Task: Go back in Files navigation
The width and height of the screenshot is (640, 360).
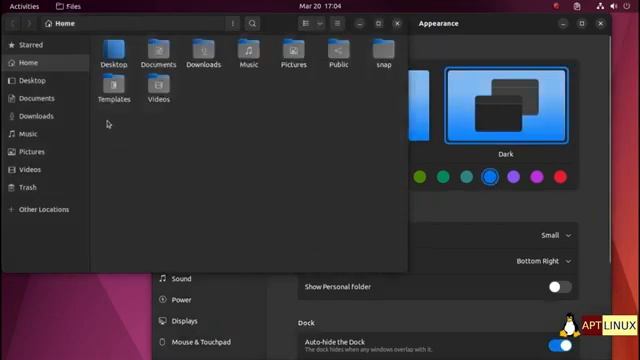Action: pos(13,24)
